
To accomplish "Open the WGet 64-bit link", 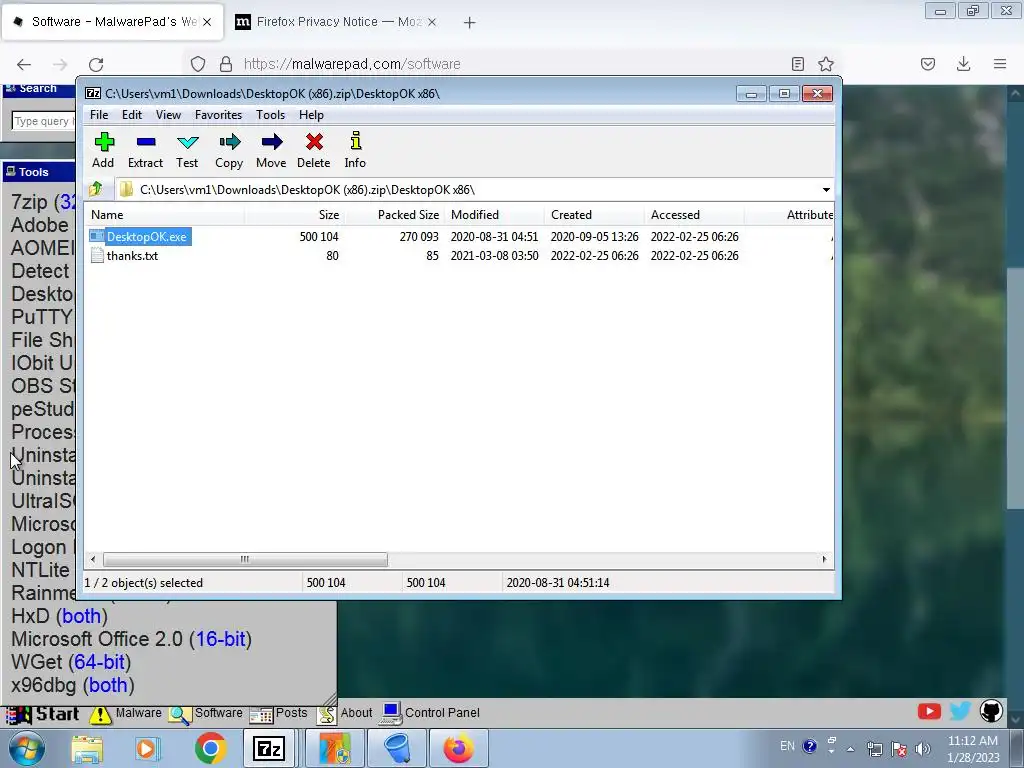I will (x=99, y=662).
